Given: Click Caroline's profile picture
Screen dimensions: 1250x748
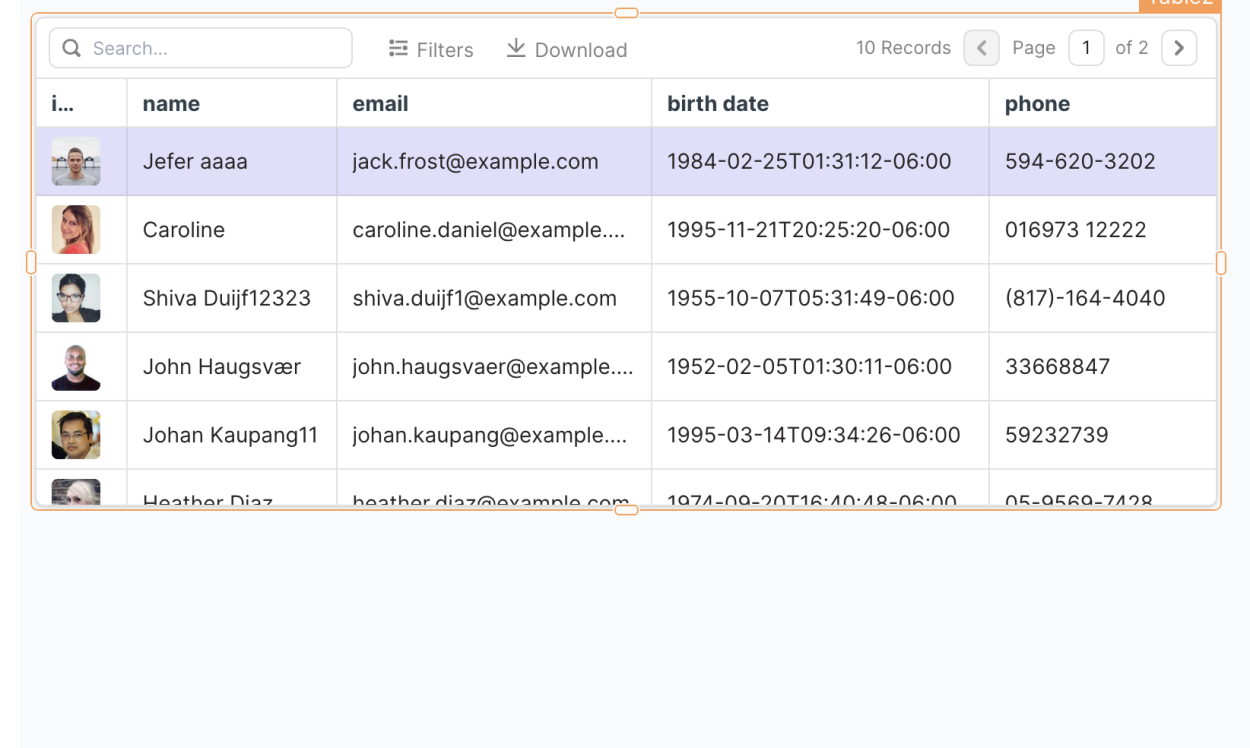Looking at the screenshot, I should point(75,229).
